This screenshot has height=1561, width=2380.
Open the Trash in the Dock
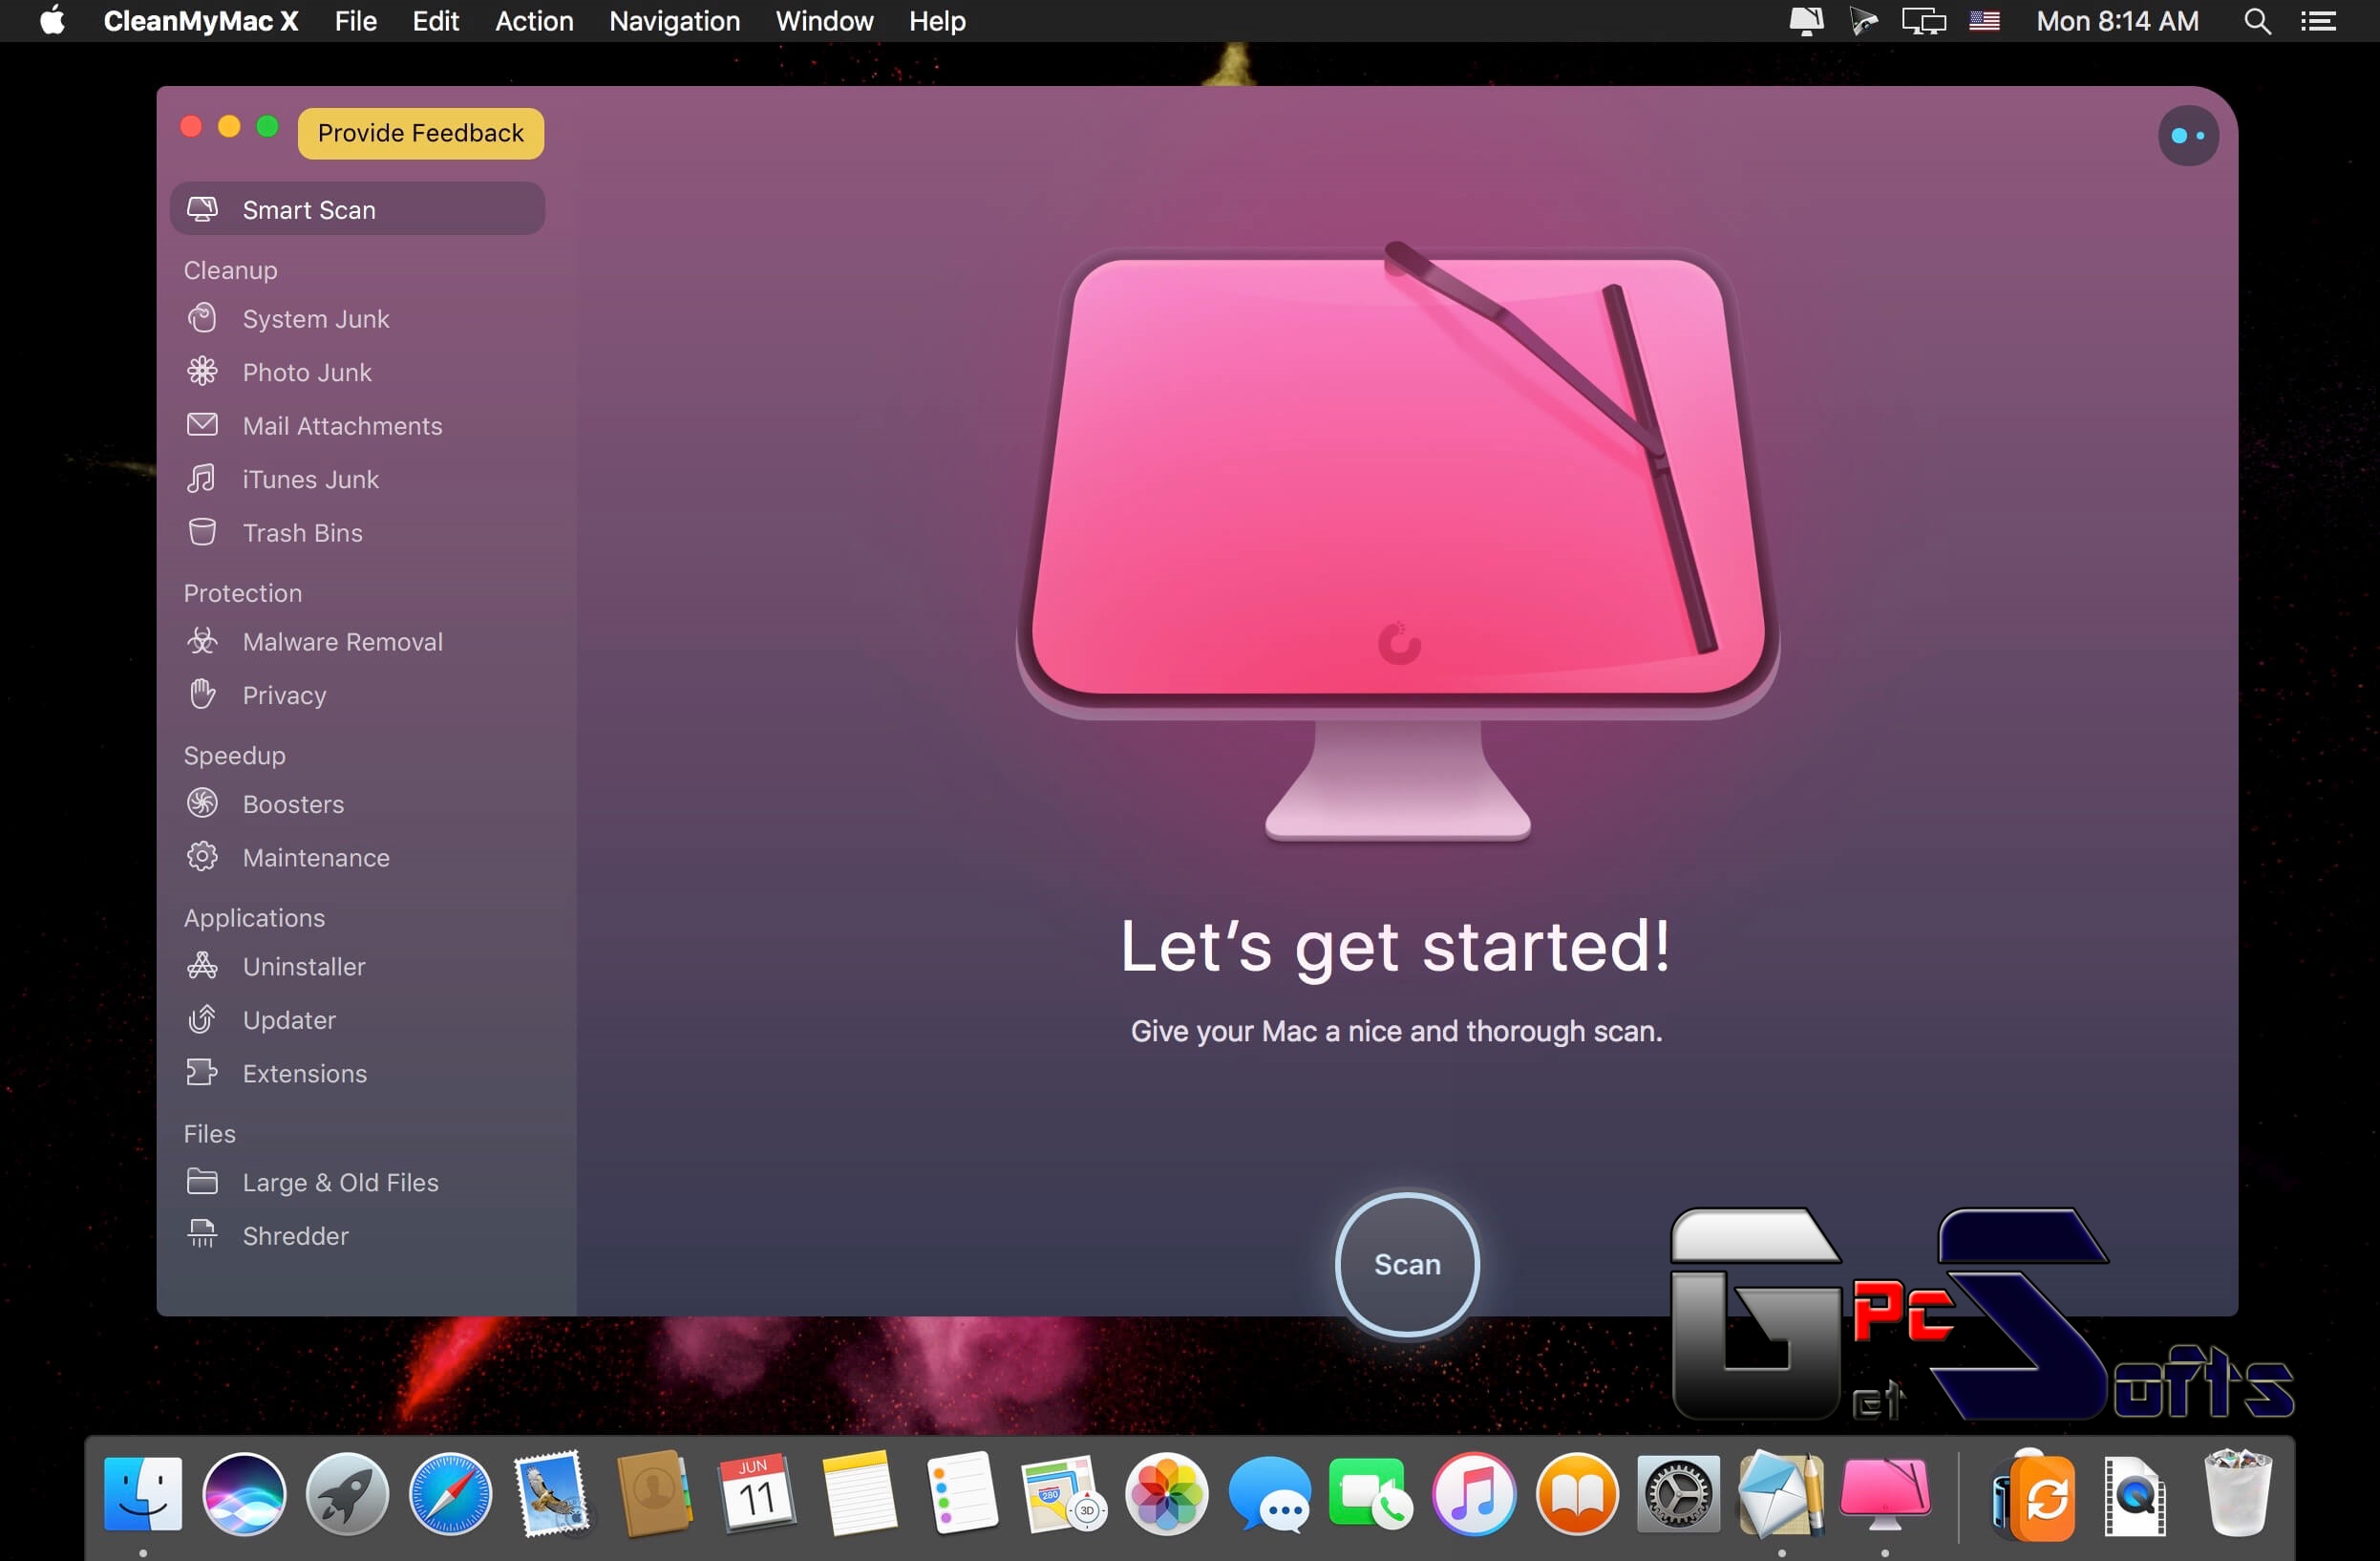2238,1492
